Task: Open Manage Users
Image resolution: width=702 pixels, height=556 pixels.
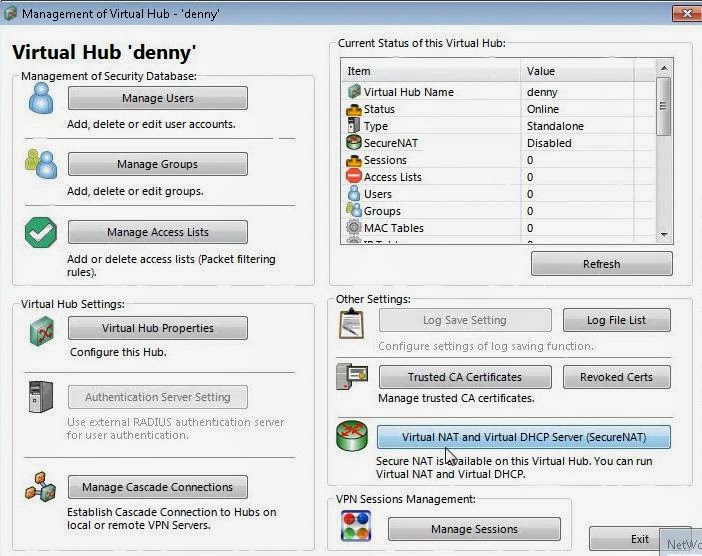Action: click(158, 98)
